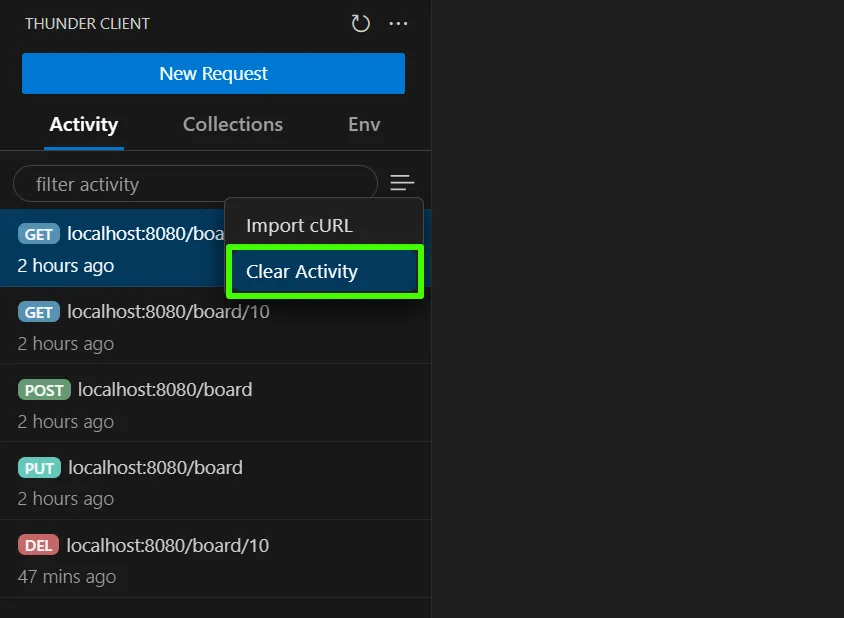This screenshot has height=618, width=844.
Task: Open PUT localhost:8080/board request
Action: pyautogui.click(x=215, y=481)
